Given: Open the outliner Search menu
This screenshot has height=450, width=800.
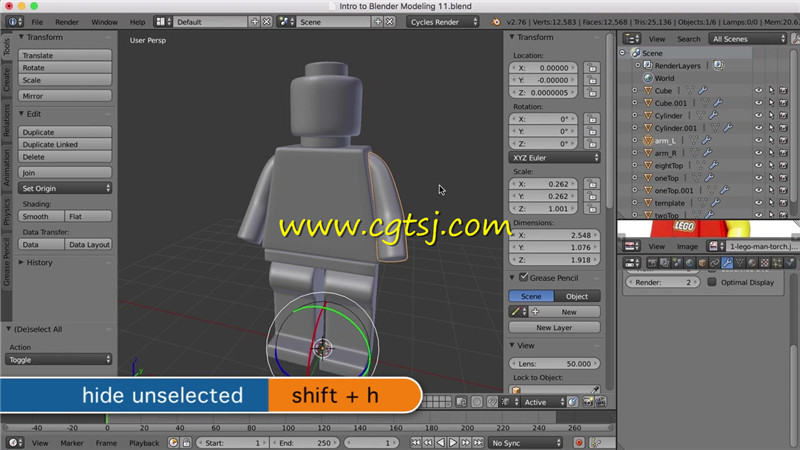Looking at the screenshot, I should [x=688, y=39].
